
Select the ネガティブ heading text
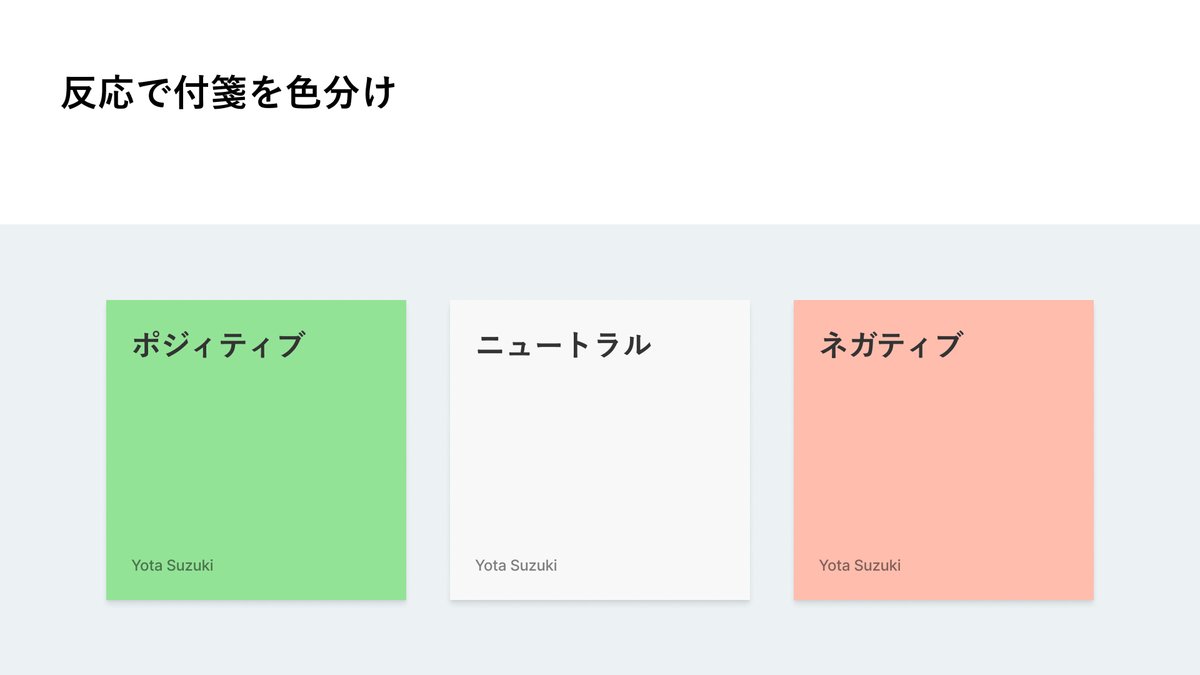[891, 345]
